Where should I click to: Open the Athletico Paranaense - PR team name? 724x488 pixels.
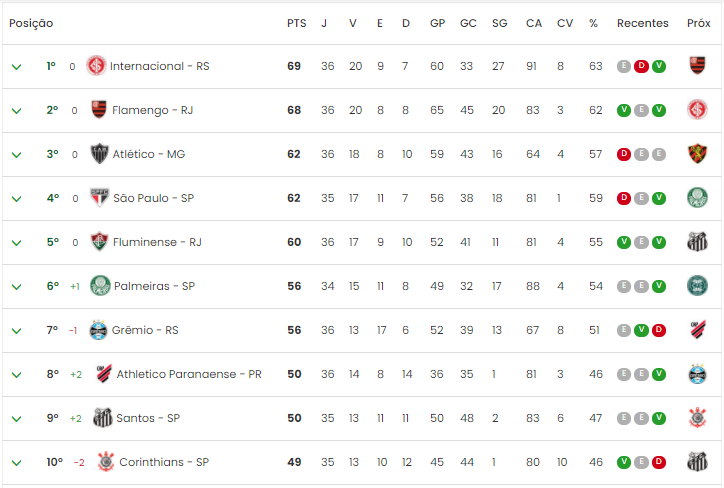coord(189,374)
